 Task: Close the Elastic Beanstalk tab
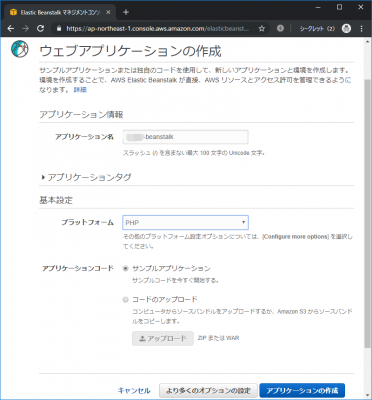click(x=108, y=12)
